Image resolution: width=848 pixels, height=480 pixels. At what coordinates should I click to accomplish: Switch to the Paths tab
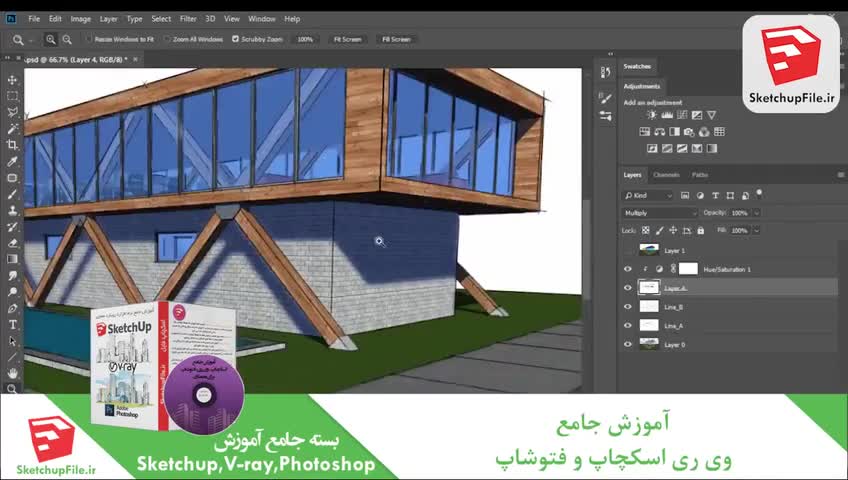[x=700, y=175]
